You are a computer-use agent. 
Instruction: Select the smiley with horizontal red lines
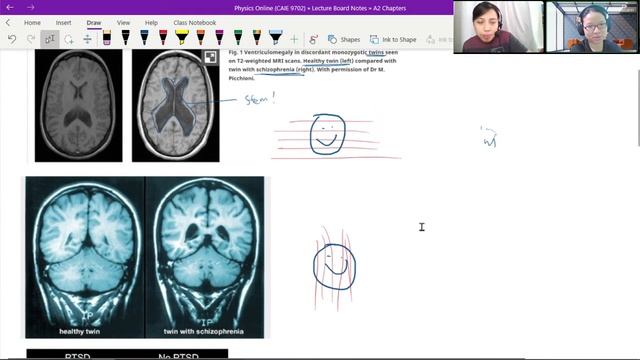335,136
